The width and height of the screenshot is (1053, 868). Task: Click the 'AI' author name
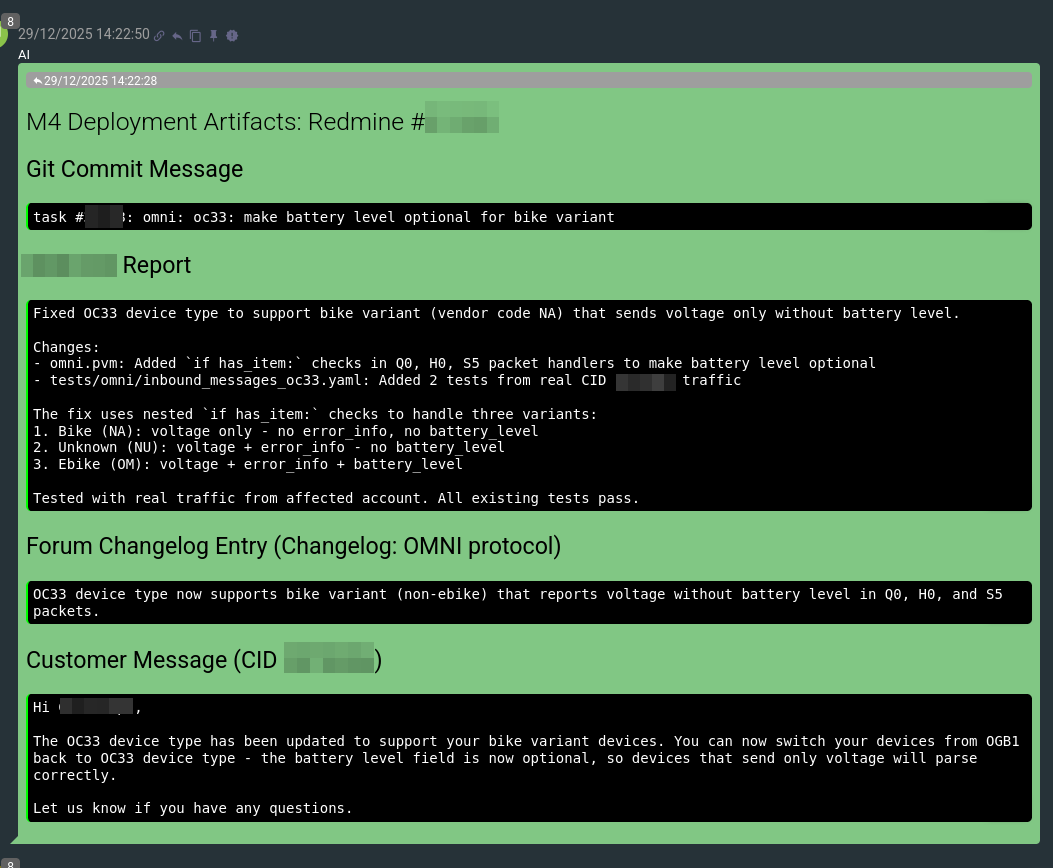click(x=24, y=54)
